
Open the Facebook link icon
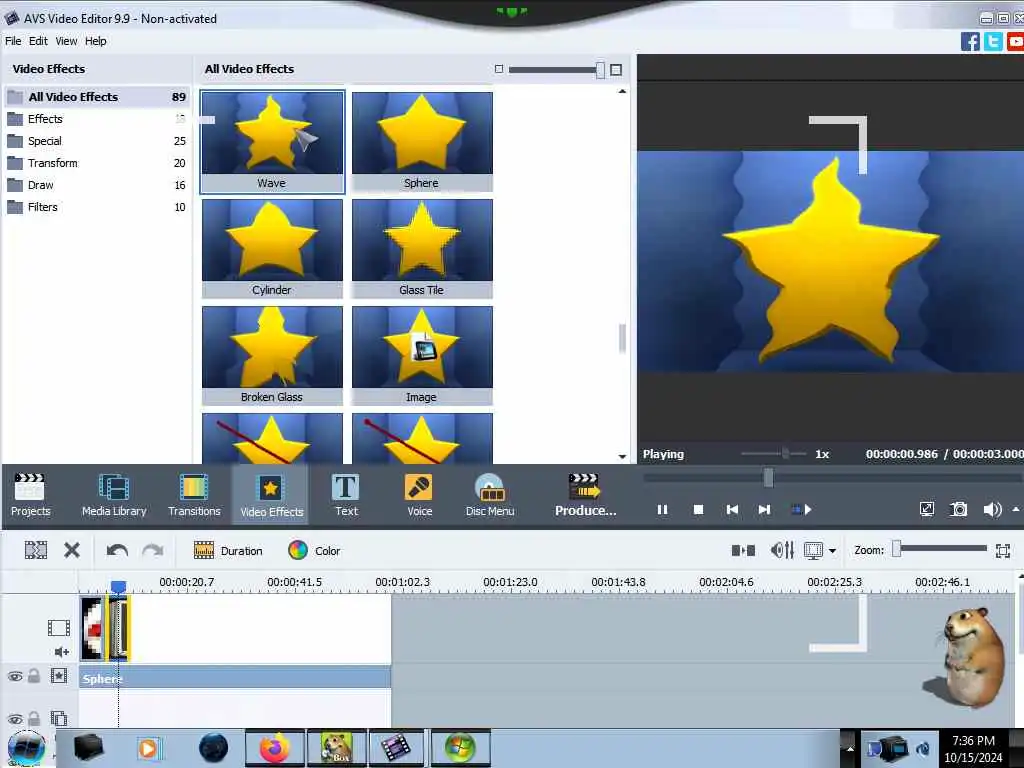click(970, 42)
